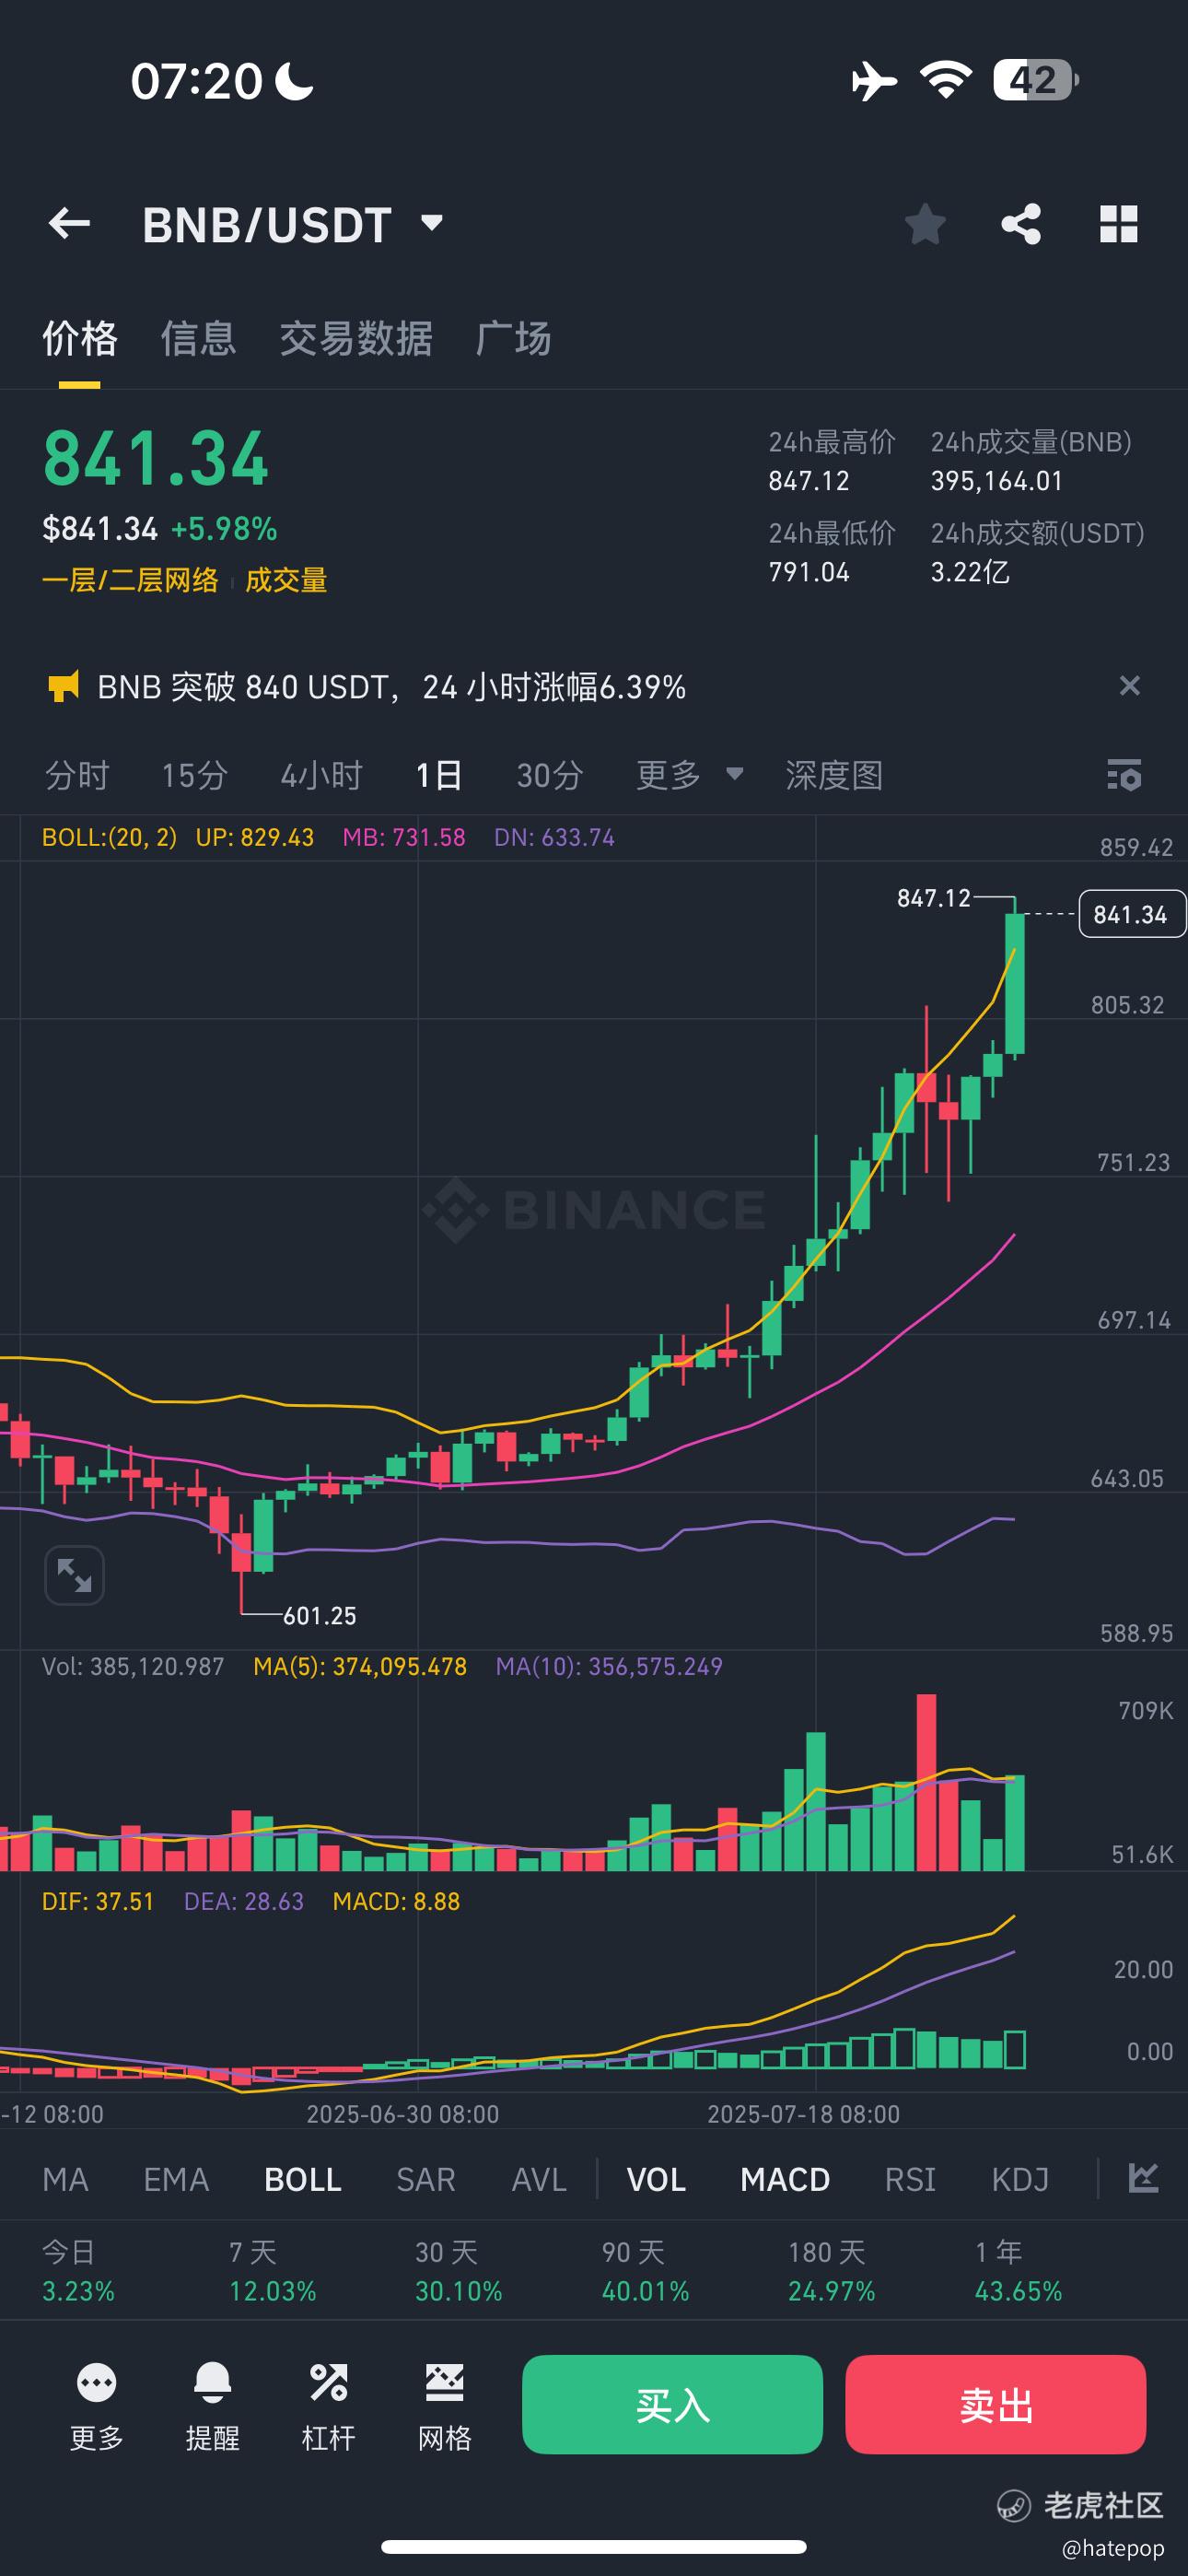1188x2576 pixels.
Task: Open indicator settings chart icon beside KDJ
Action: pos(1142,2178)
